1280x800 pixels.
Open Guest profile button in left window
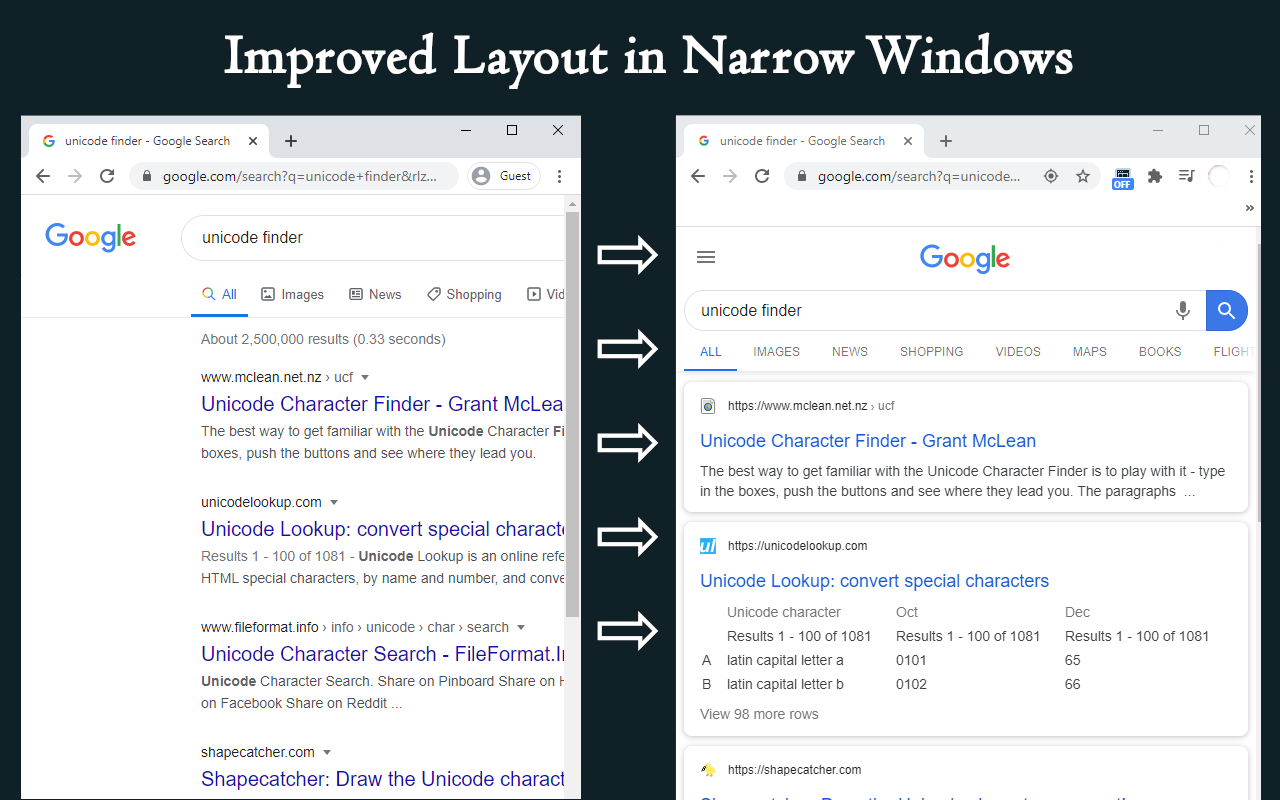[x=504, y=176]
